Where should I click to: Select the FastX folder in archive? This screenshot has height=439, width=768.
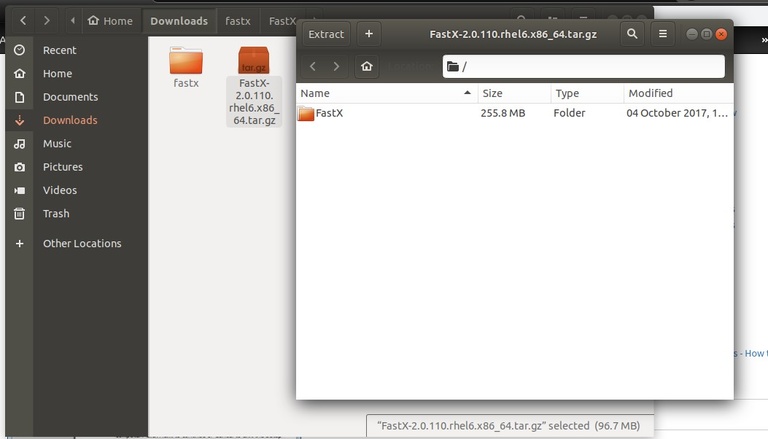[329, 113]
